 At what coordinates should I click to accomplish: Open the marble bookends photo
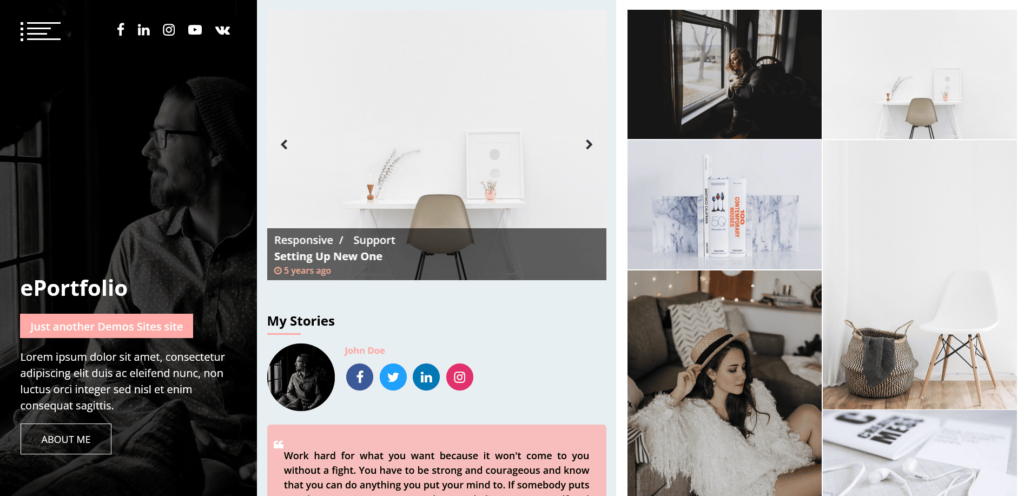pyautogui.click(x=724, y=205)
